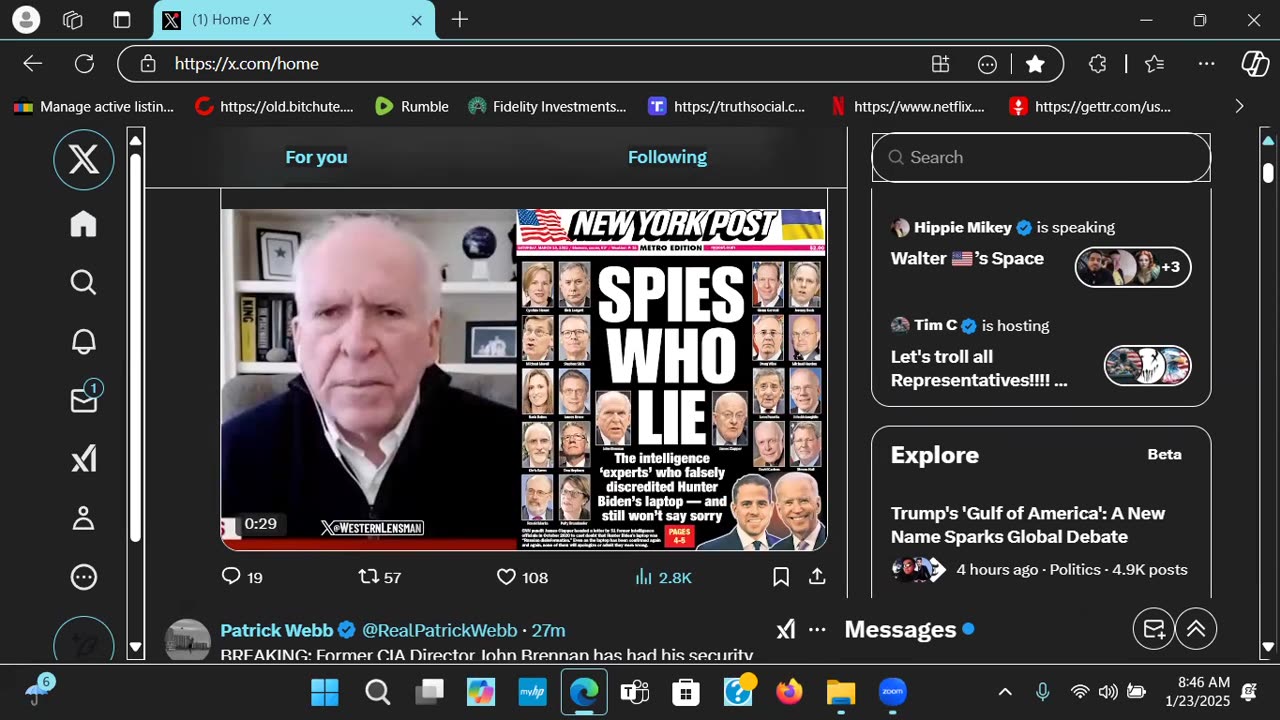Open volume control in system tray
The image size is (1280, 720).
(1108, 692)
